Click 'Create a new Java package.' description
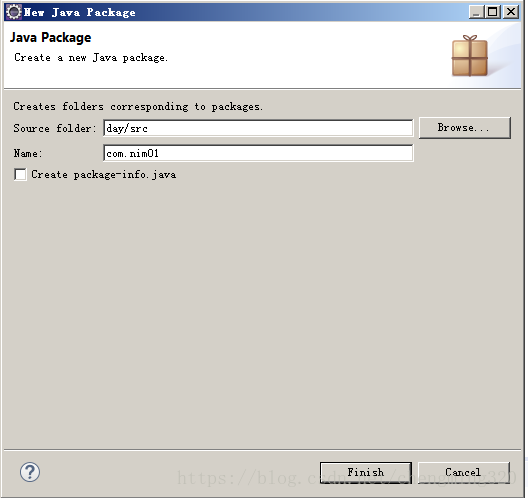This screenshot has width=528, height=498. (x=91, y=58)
